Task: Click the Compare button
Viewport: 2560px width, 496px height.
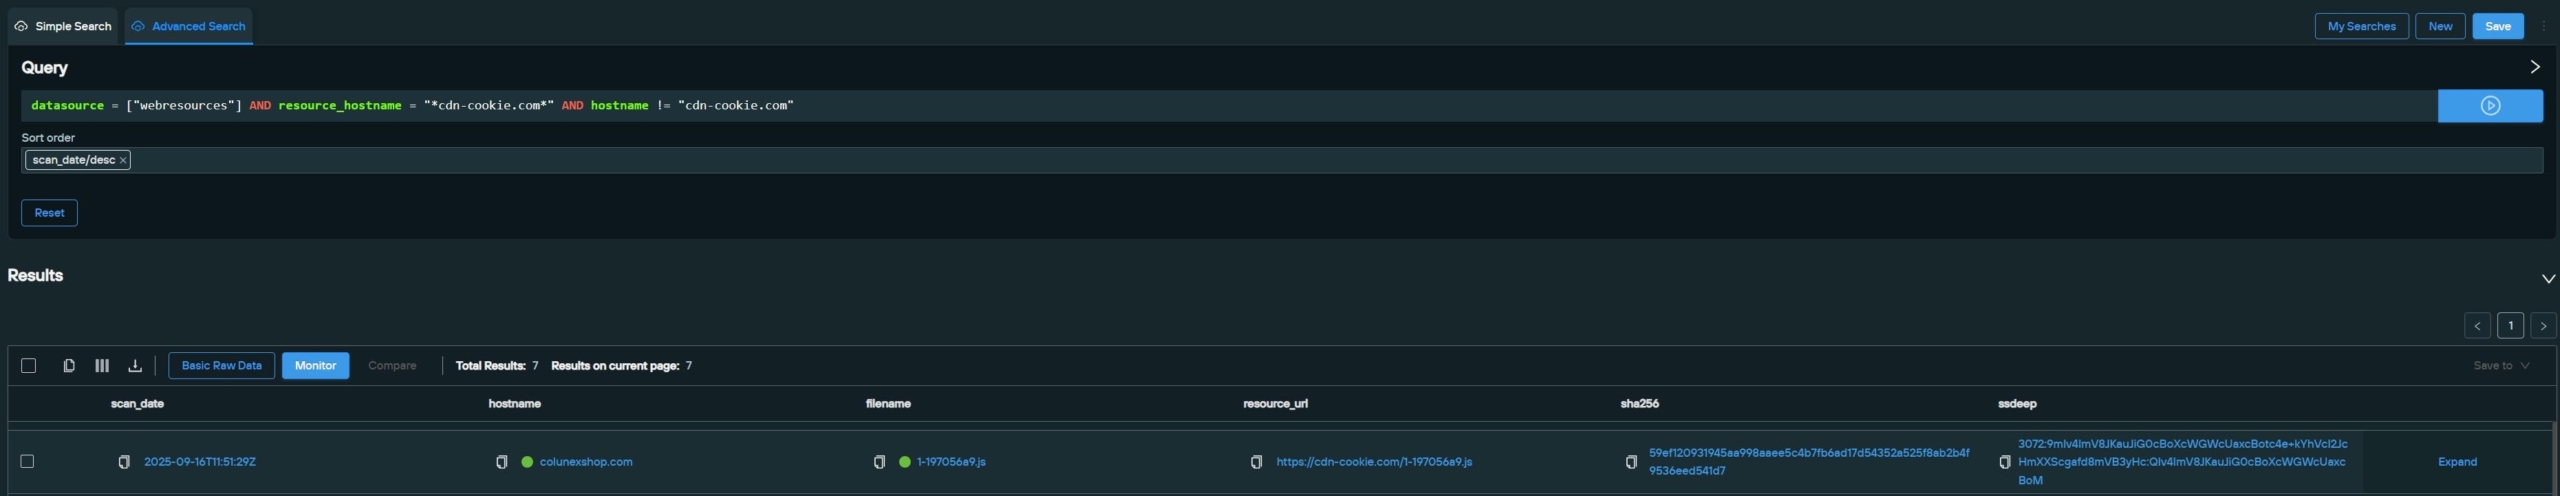Action: click(x=392, y=366)
